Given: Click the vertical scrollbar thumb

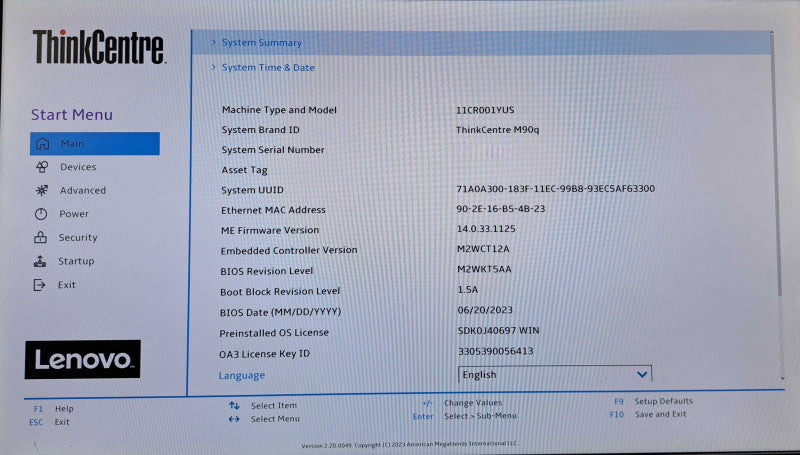Looking at the screenshot, I should pos(777,163).
